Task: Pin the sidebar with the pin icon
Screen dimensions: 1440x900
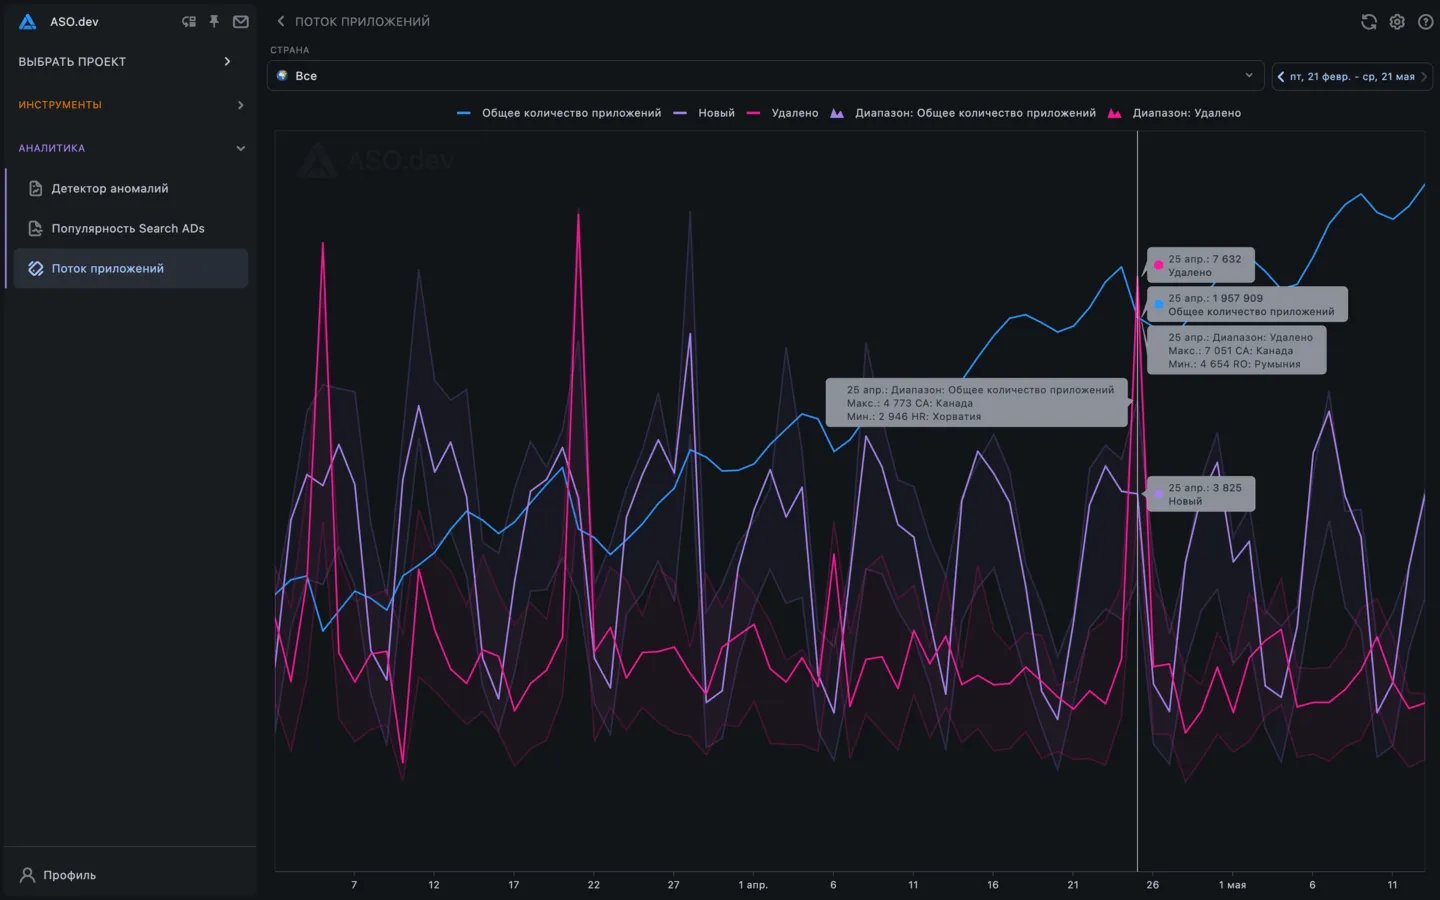Action: pyautogui.click(x=214, y=22)
